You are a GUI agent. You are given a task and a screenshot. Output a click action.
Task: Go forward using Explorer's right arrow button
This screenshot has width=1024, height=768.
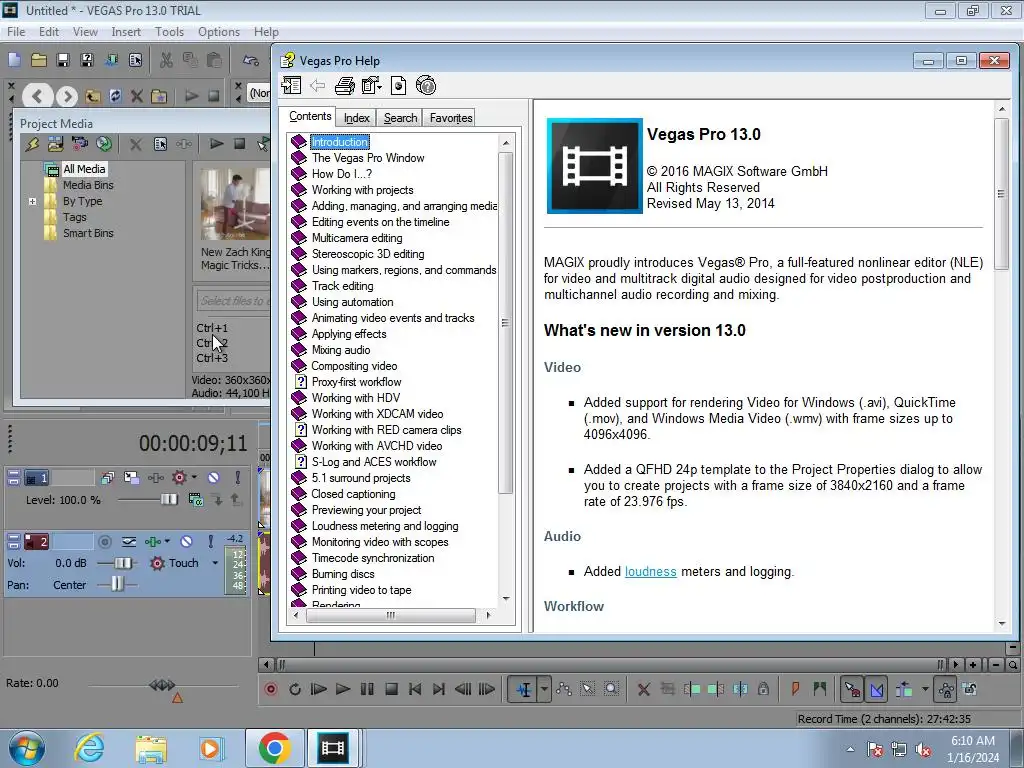pos(67,97)
